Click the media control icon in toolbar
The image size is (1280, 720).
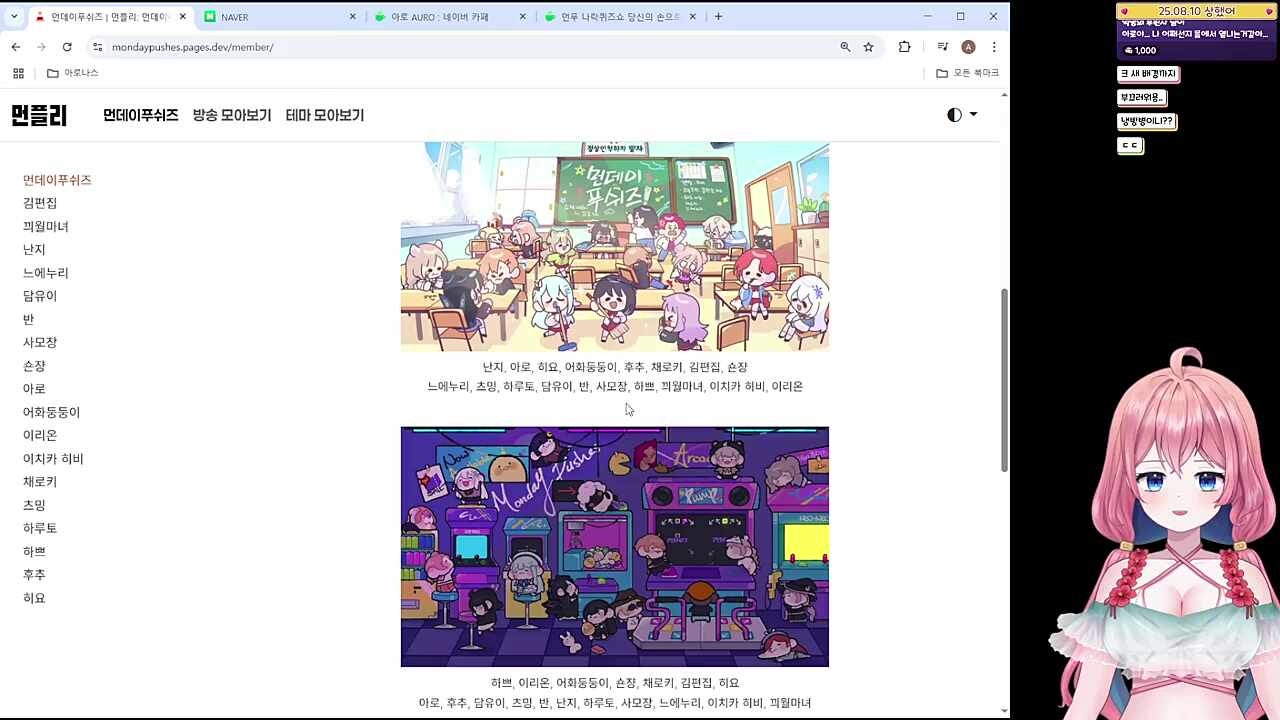point(942,47)
